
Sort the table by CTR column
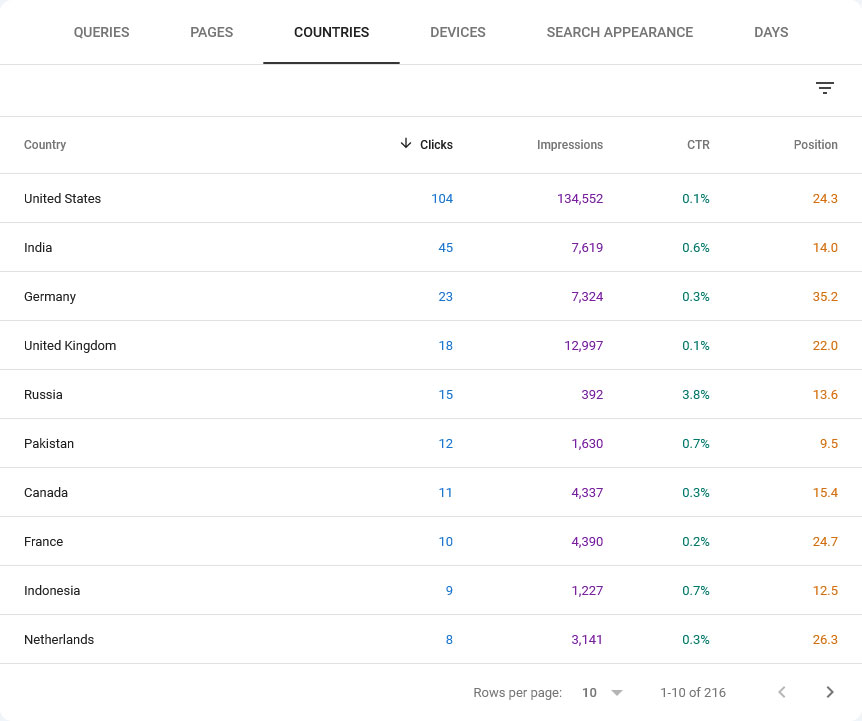click(x=697, y=144)
